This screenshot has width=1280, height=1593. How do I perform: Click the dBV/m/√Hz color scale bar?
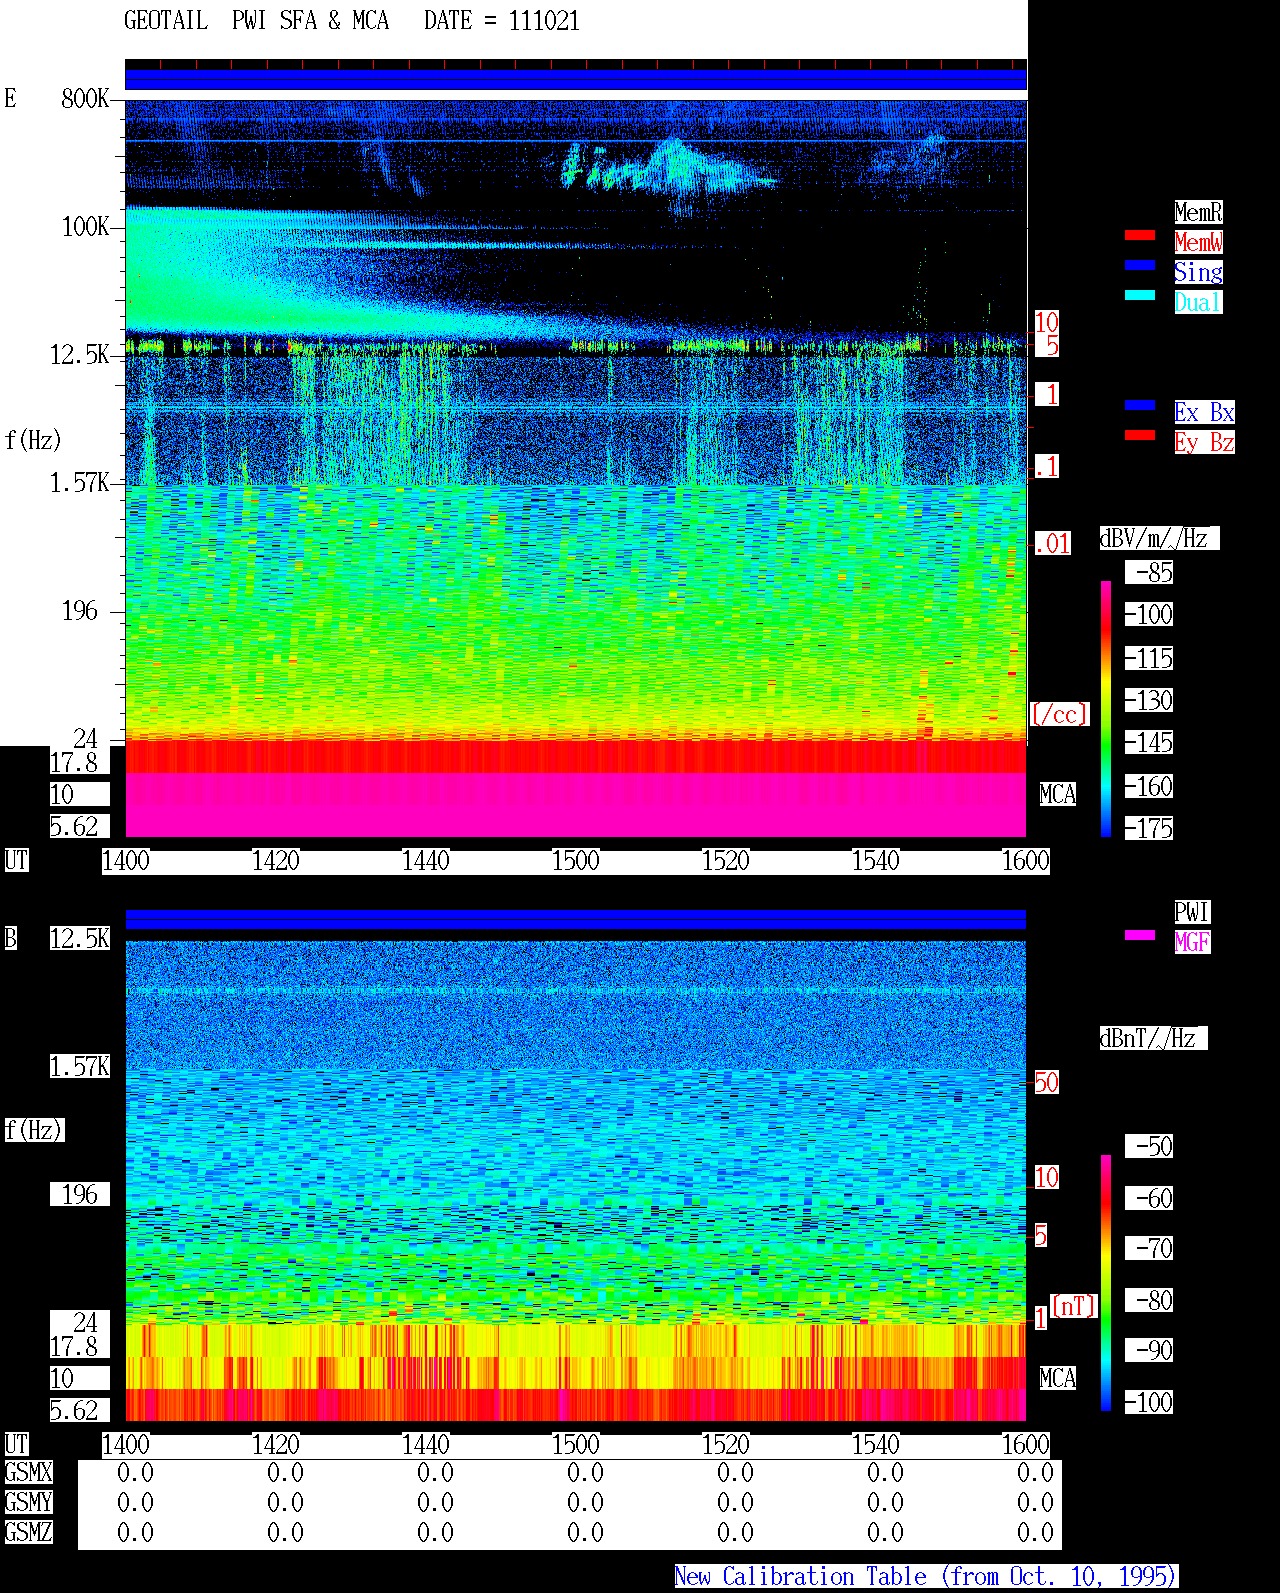click(1106, 708)
